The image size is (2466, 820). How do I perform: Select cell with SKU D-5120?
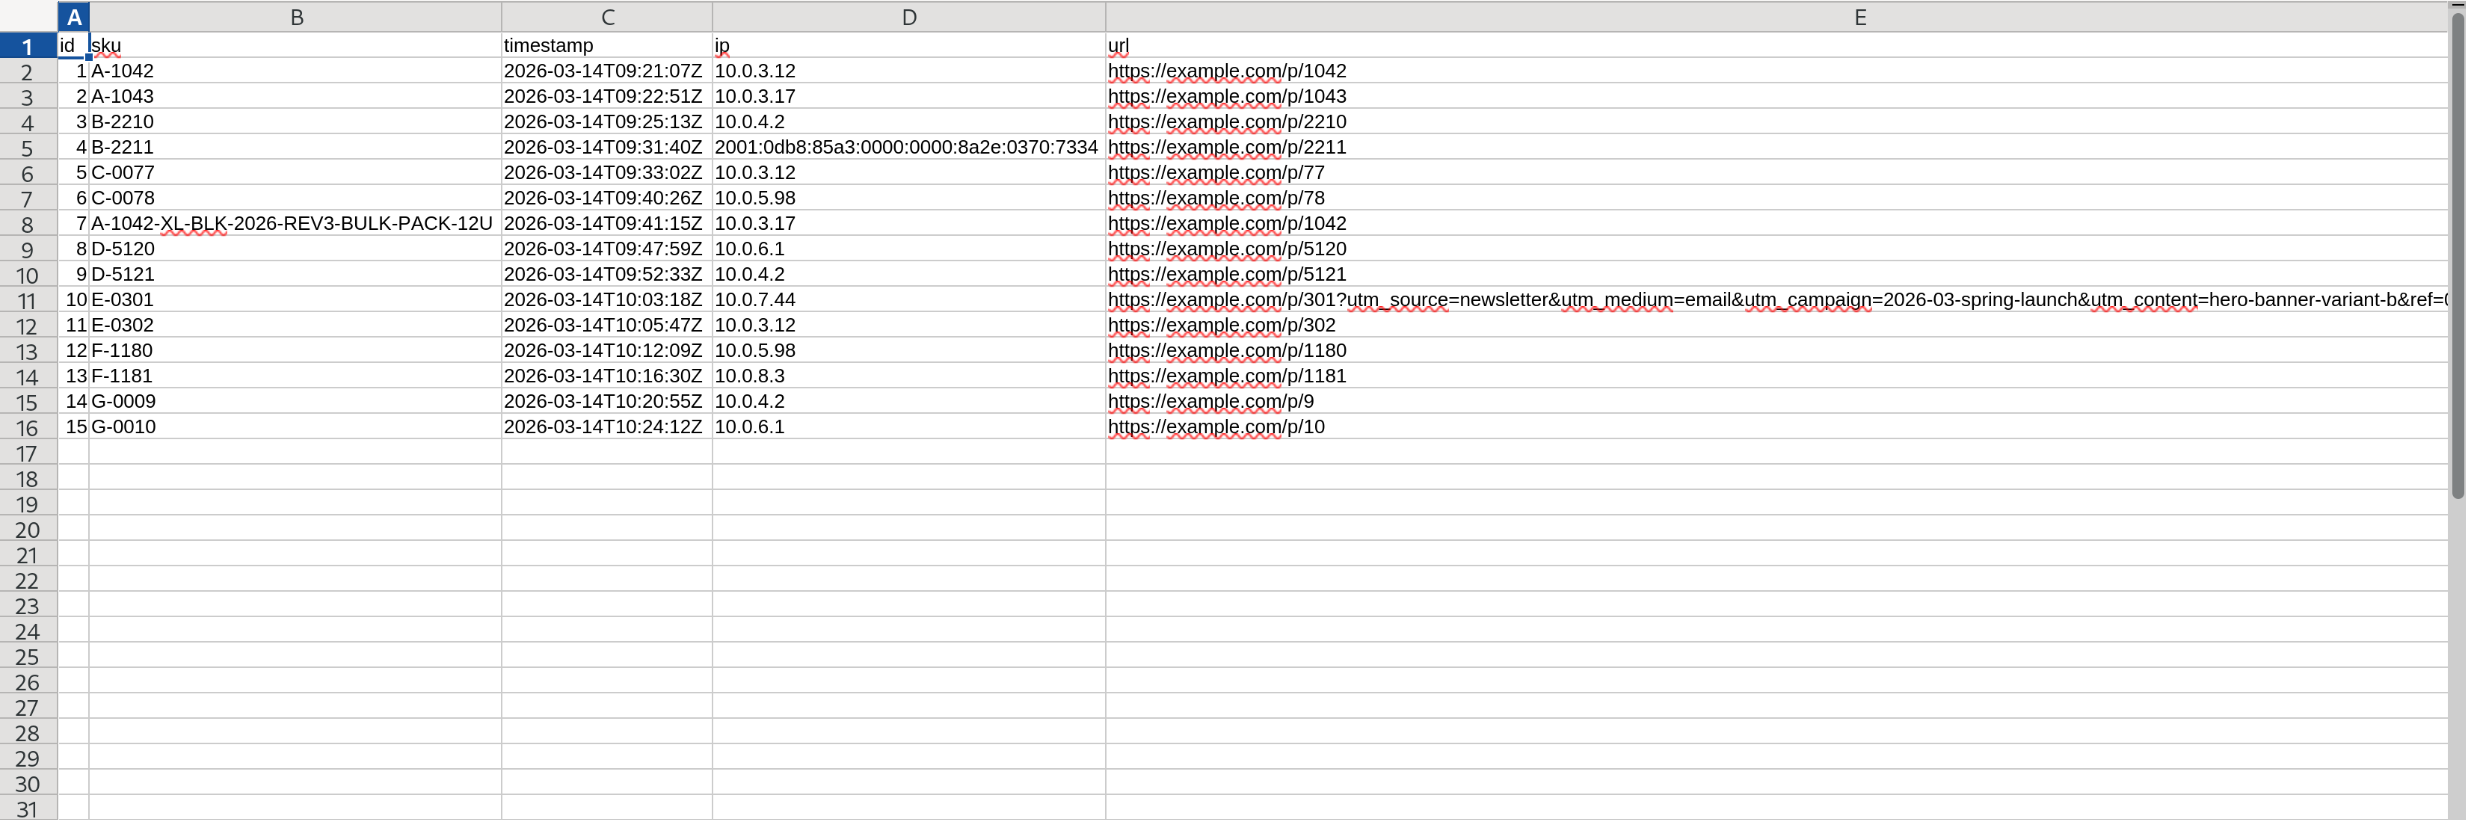coord(295,248)
